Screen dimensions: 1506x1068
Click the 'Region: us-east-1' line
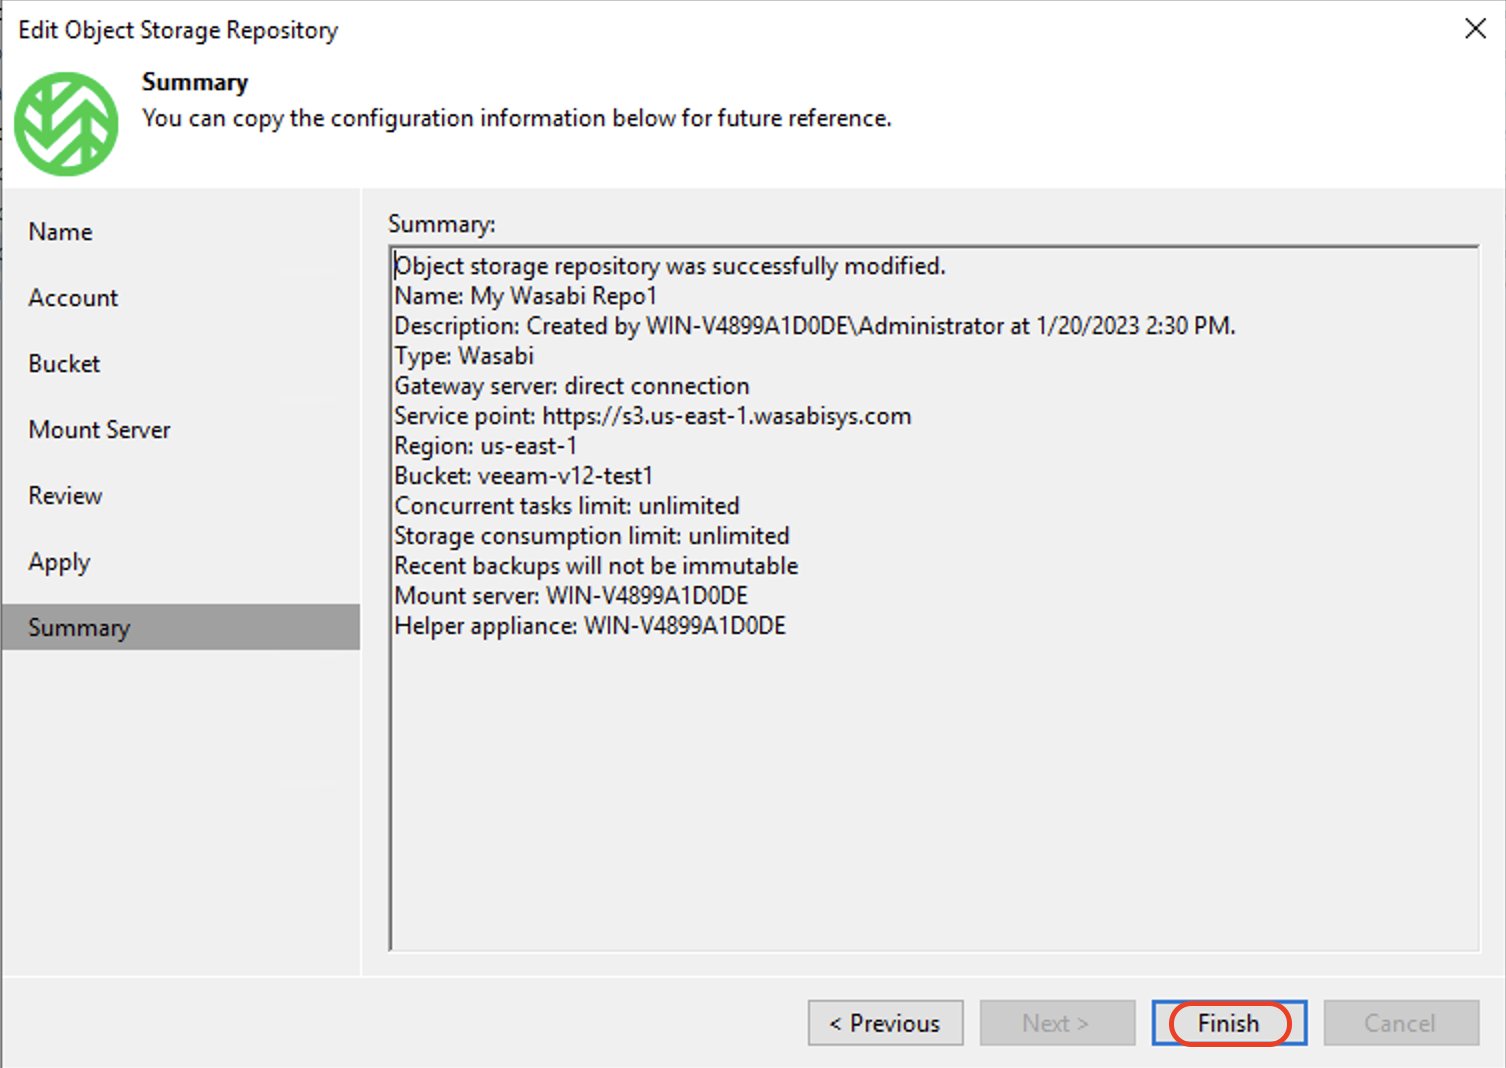485,446
